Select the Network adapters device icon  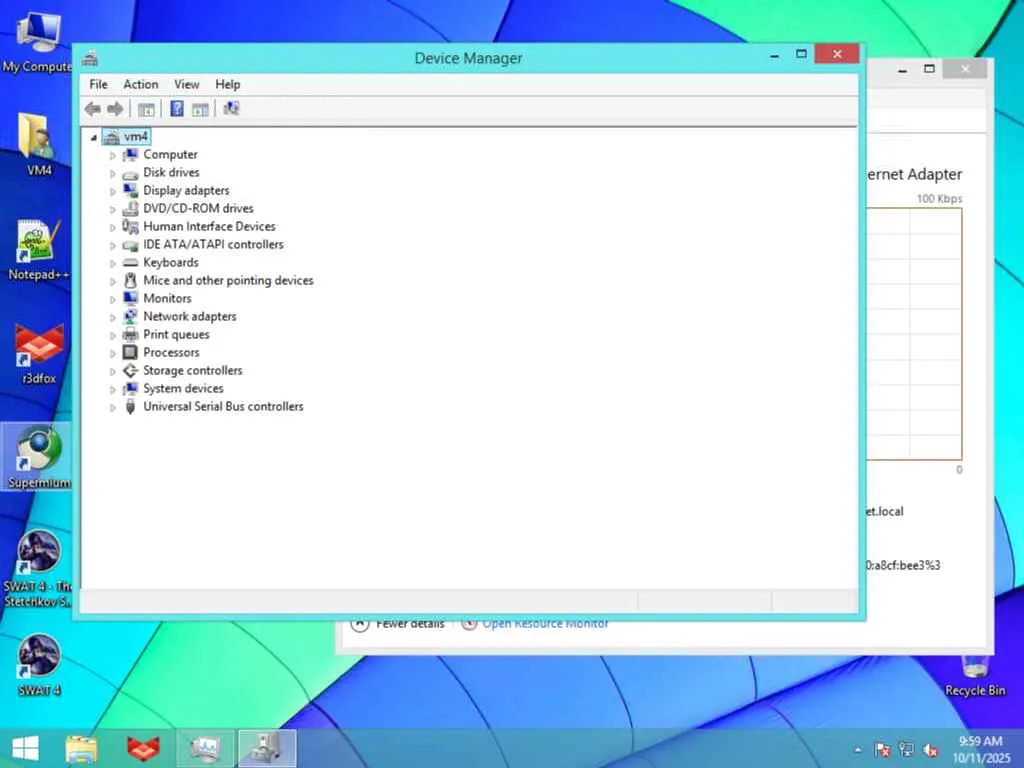(x=131, y=317)
